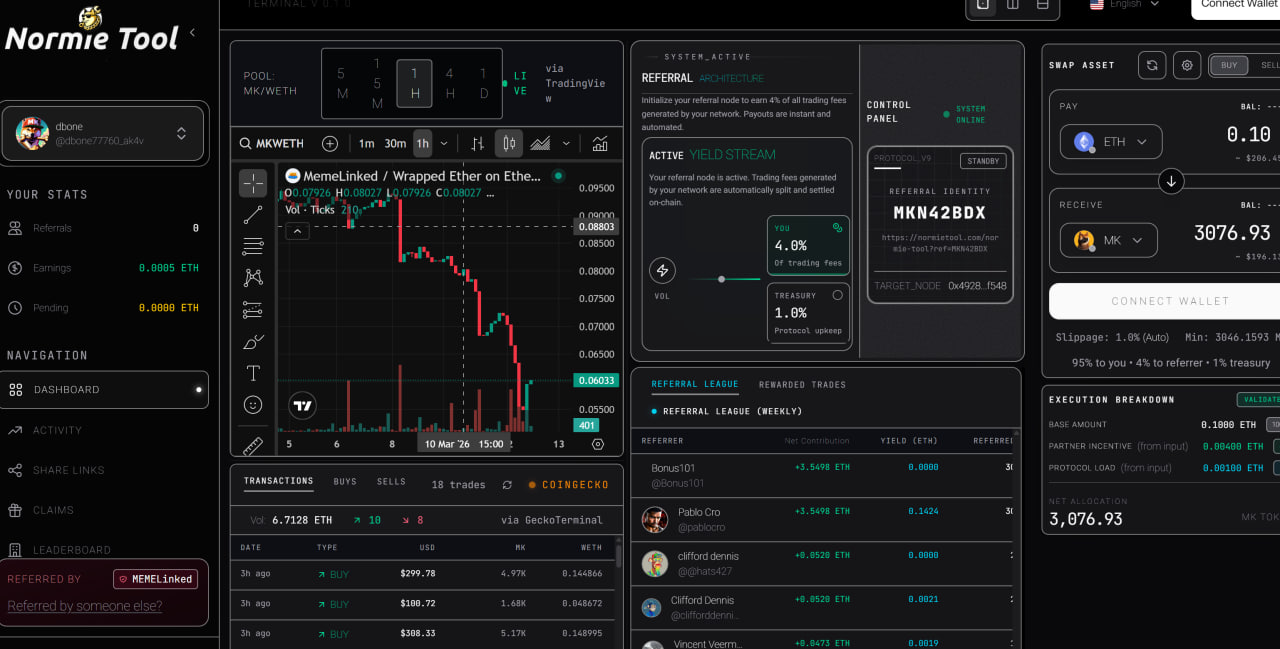
Task: Open the MK receive token dropdown
Action: point(1108,240)
